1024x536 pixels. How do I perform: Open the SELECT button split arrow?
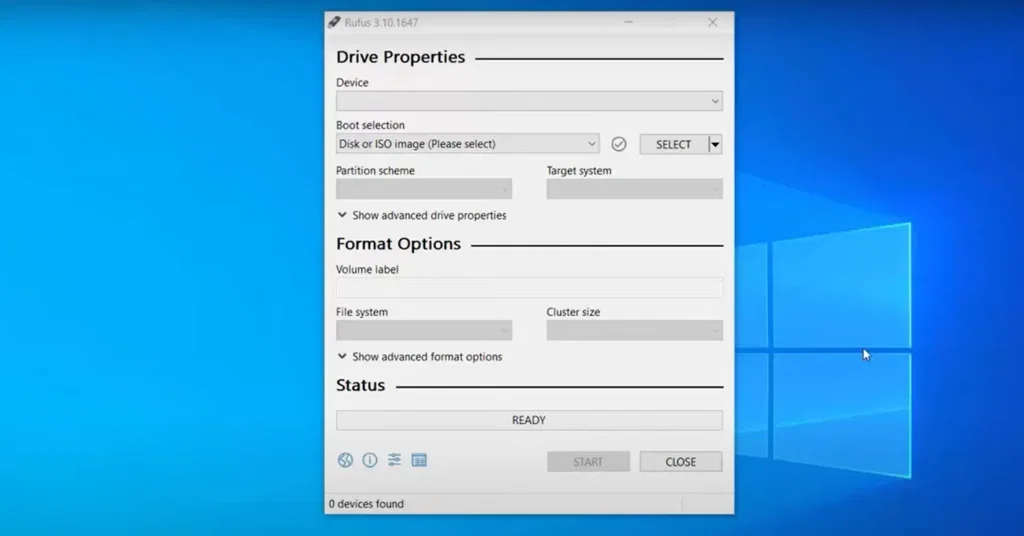[x=715, y=144]
